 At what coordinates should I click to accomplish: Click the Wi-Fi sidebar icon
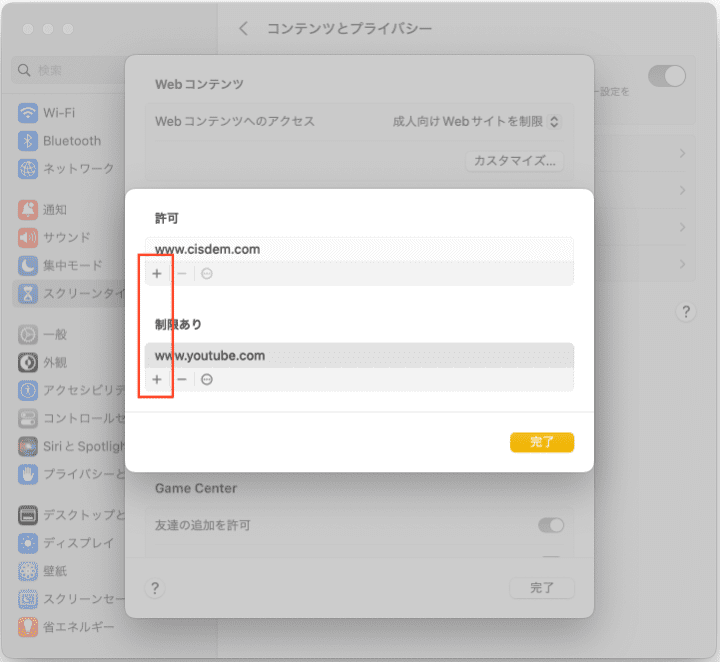pos(28,113)
